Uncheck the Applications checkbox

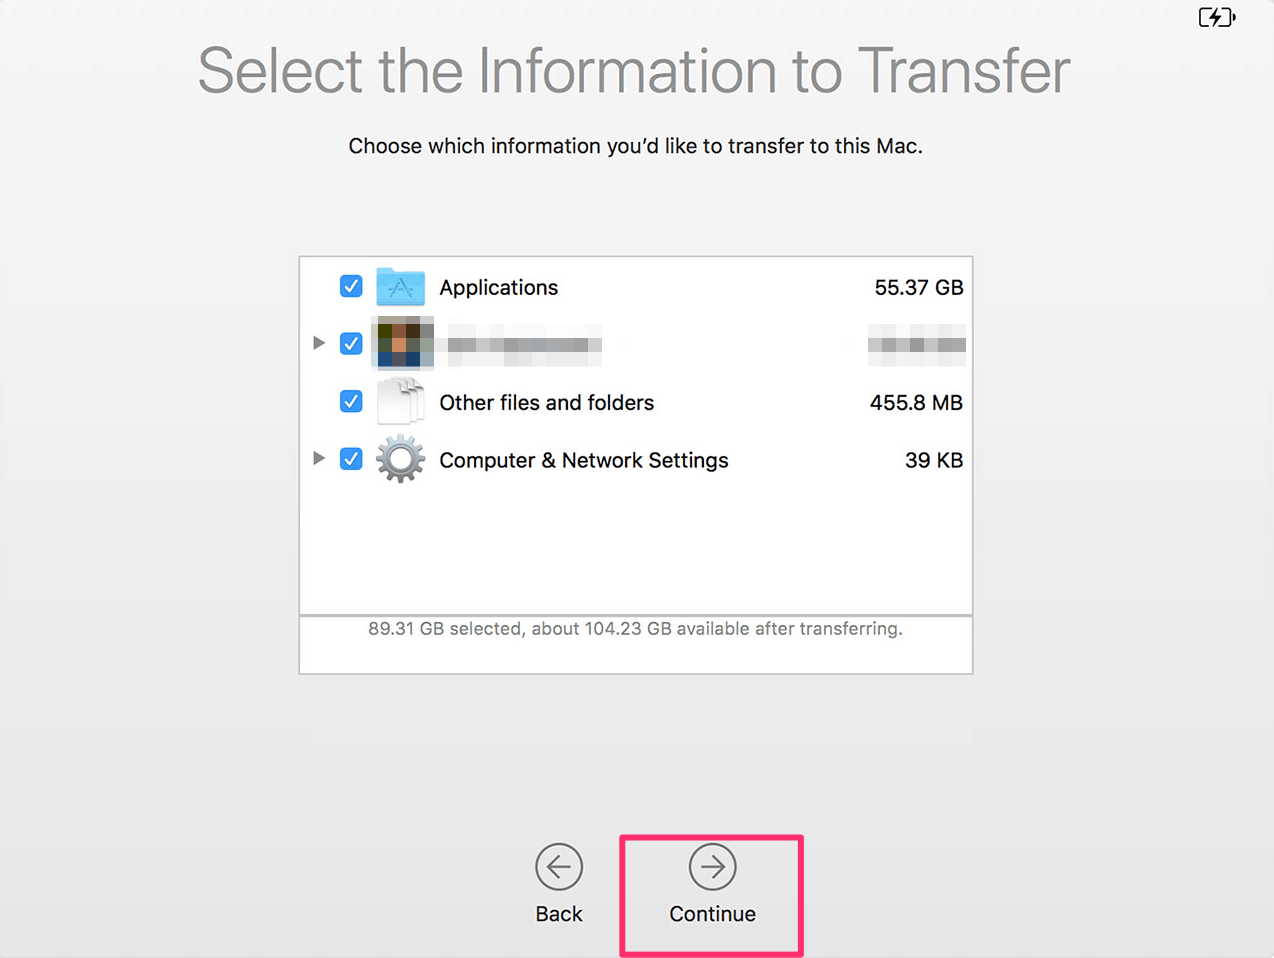(351, 286)
